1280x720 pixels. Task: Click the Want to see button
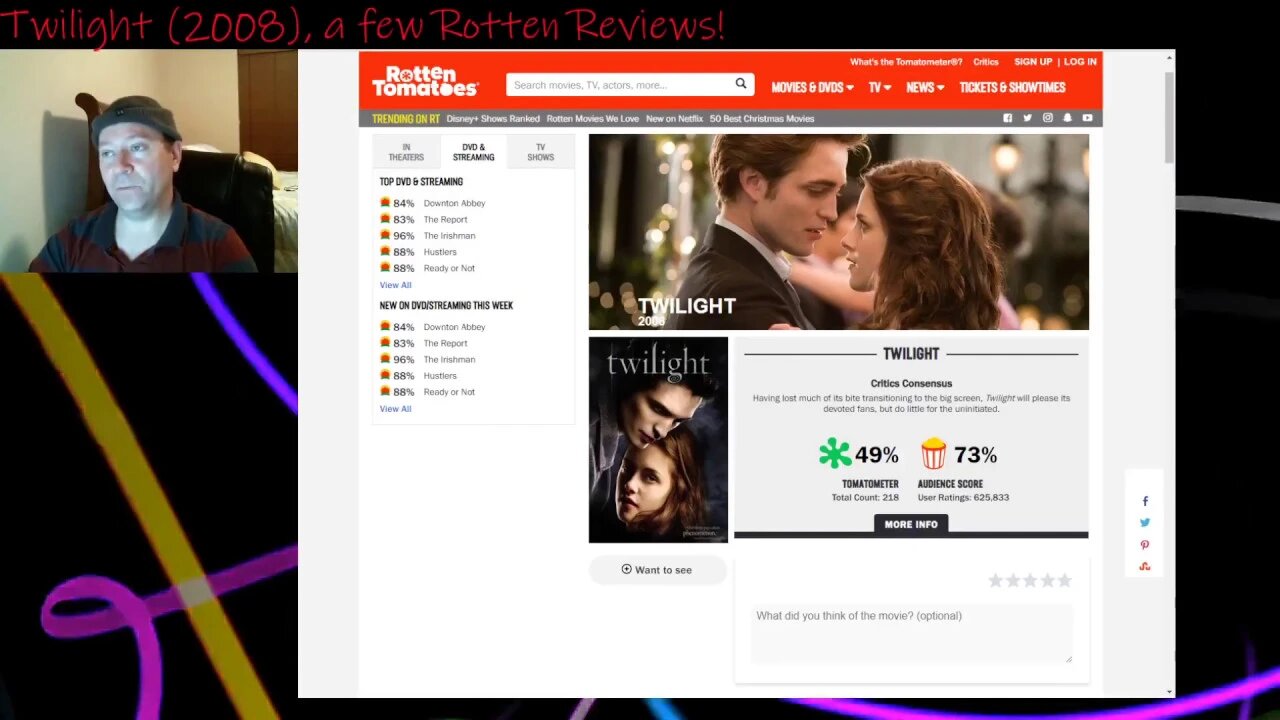pyautogui.click(x=657, y=570)
